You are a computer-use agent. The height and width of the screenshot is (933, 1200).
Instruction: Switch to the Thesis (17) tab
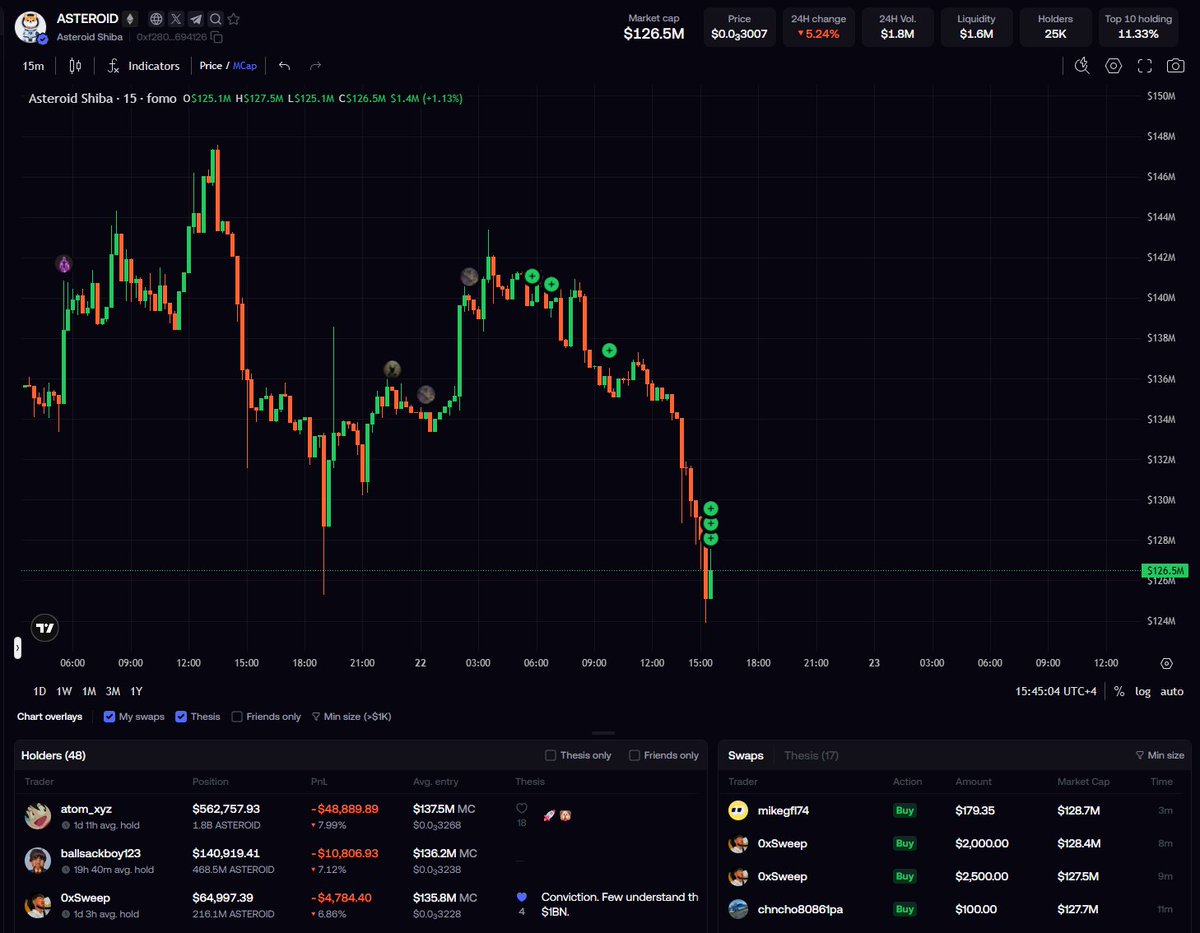811,755
